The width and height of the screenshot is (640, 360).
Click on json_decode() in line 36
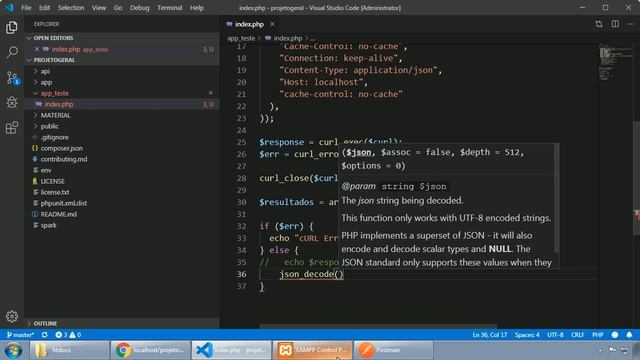[x=312, y=274]
